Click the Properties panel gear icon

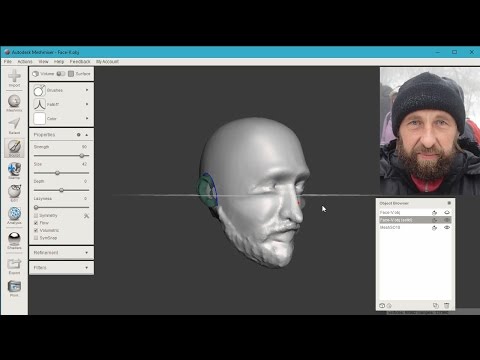79,135
